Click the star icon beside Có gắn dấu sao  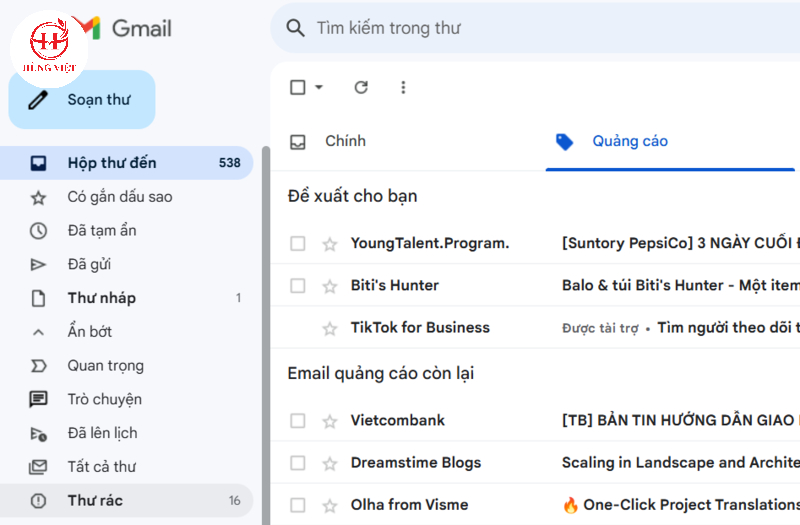pos(38,197)
